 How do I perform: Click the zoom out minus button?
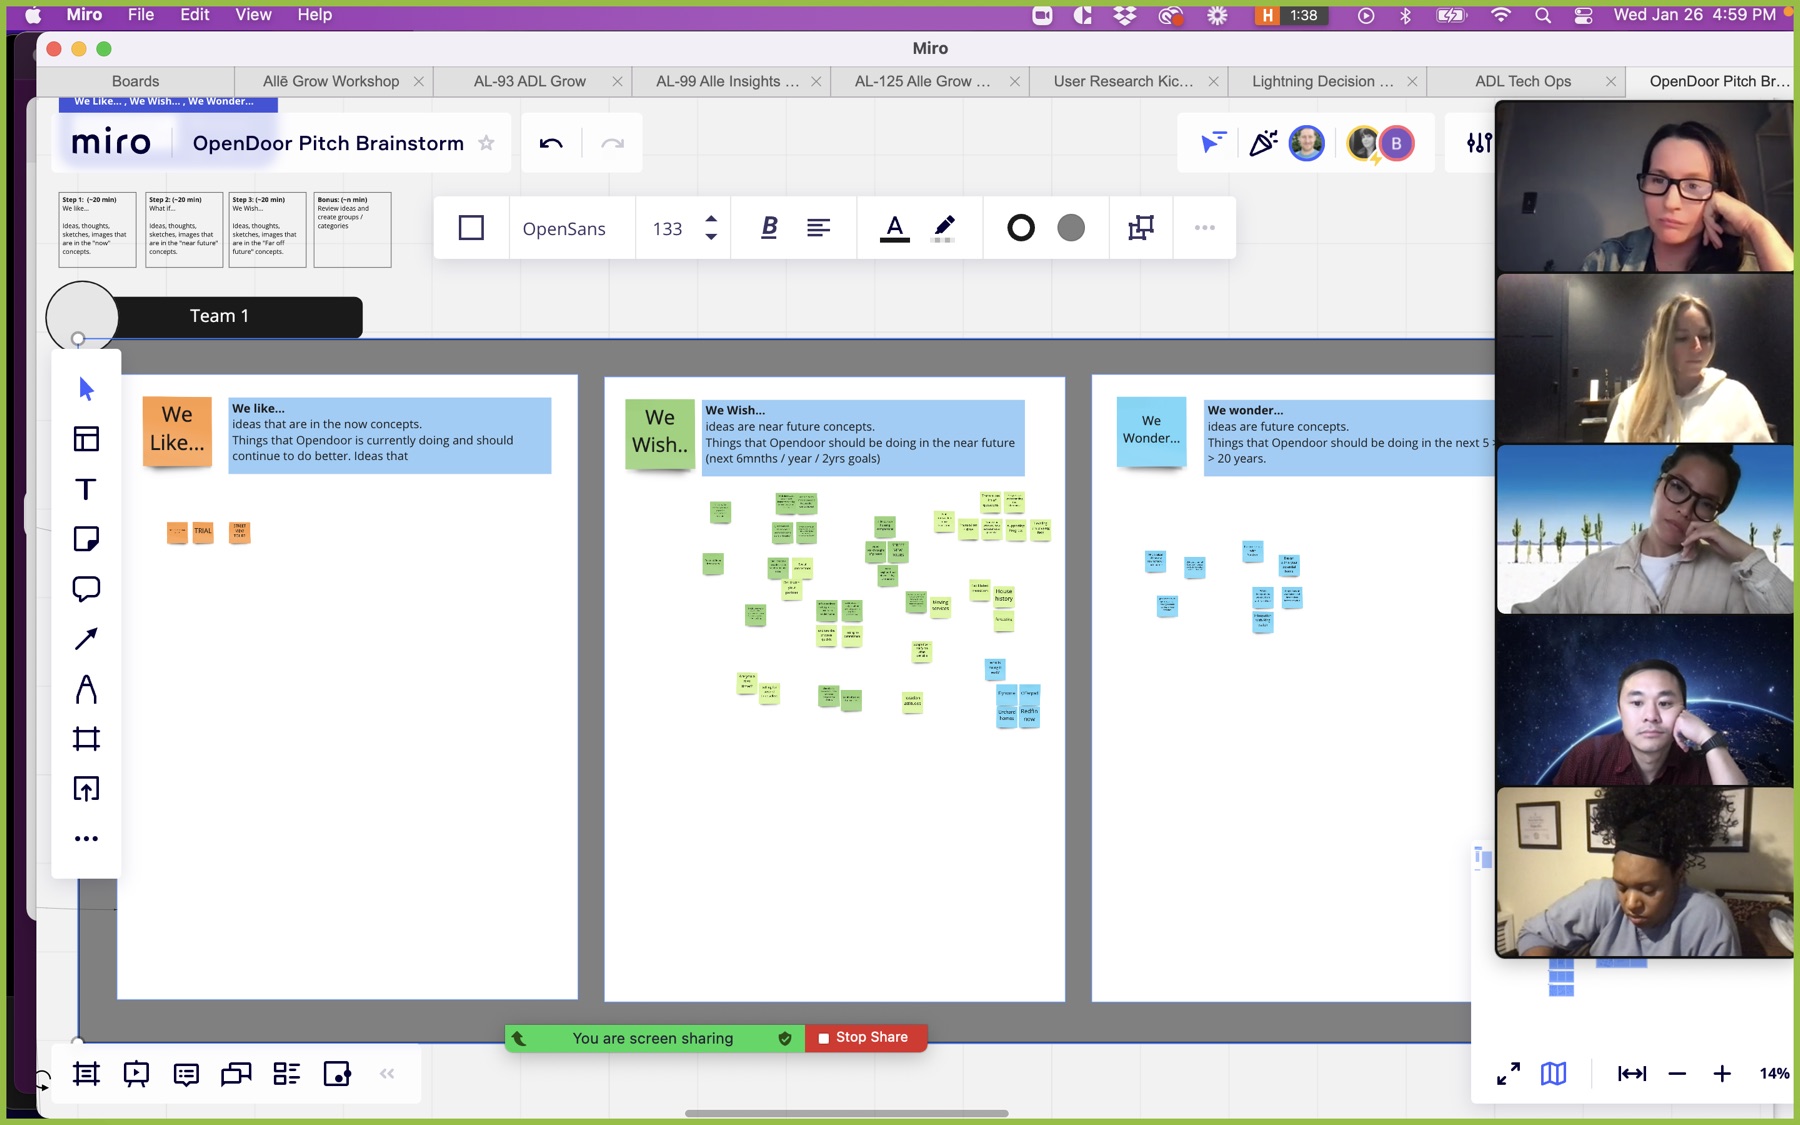pos(1677,1074)
